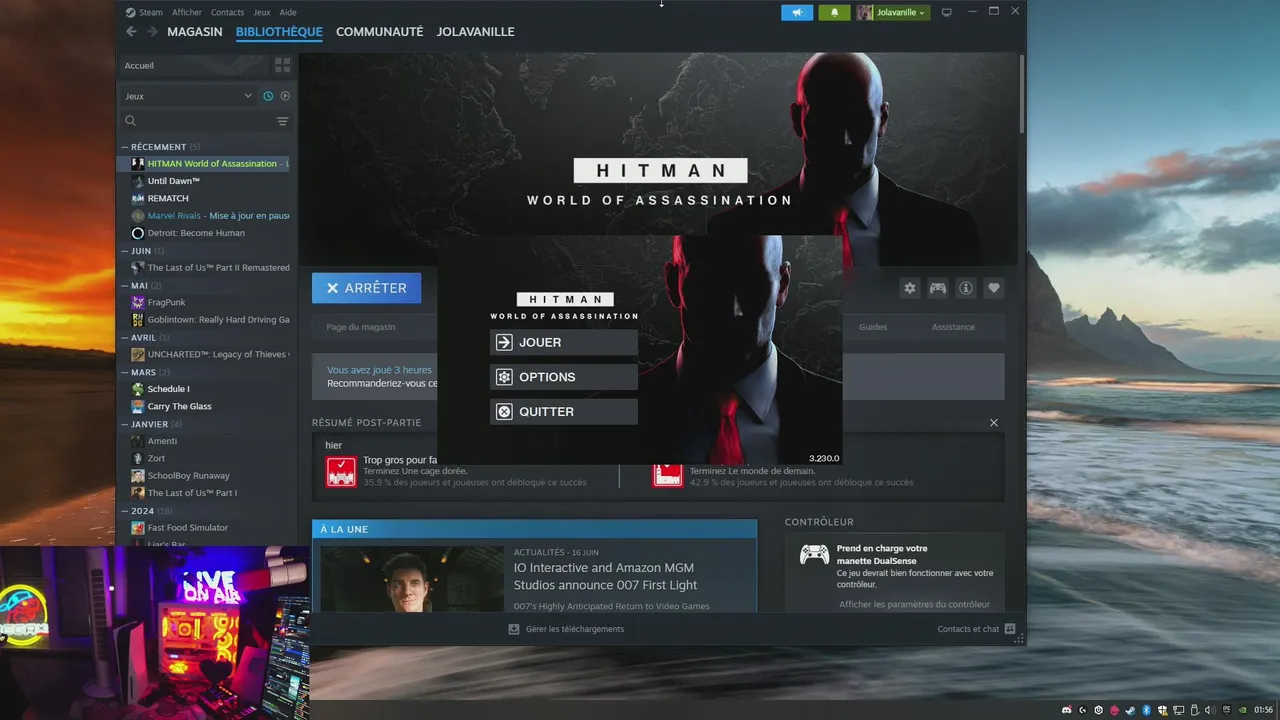
Task: Collapse the JUIN group
Action: tap(125, 251)
